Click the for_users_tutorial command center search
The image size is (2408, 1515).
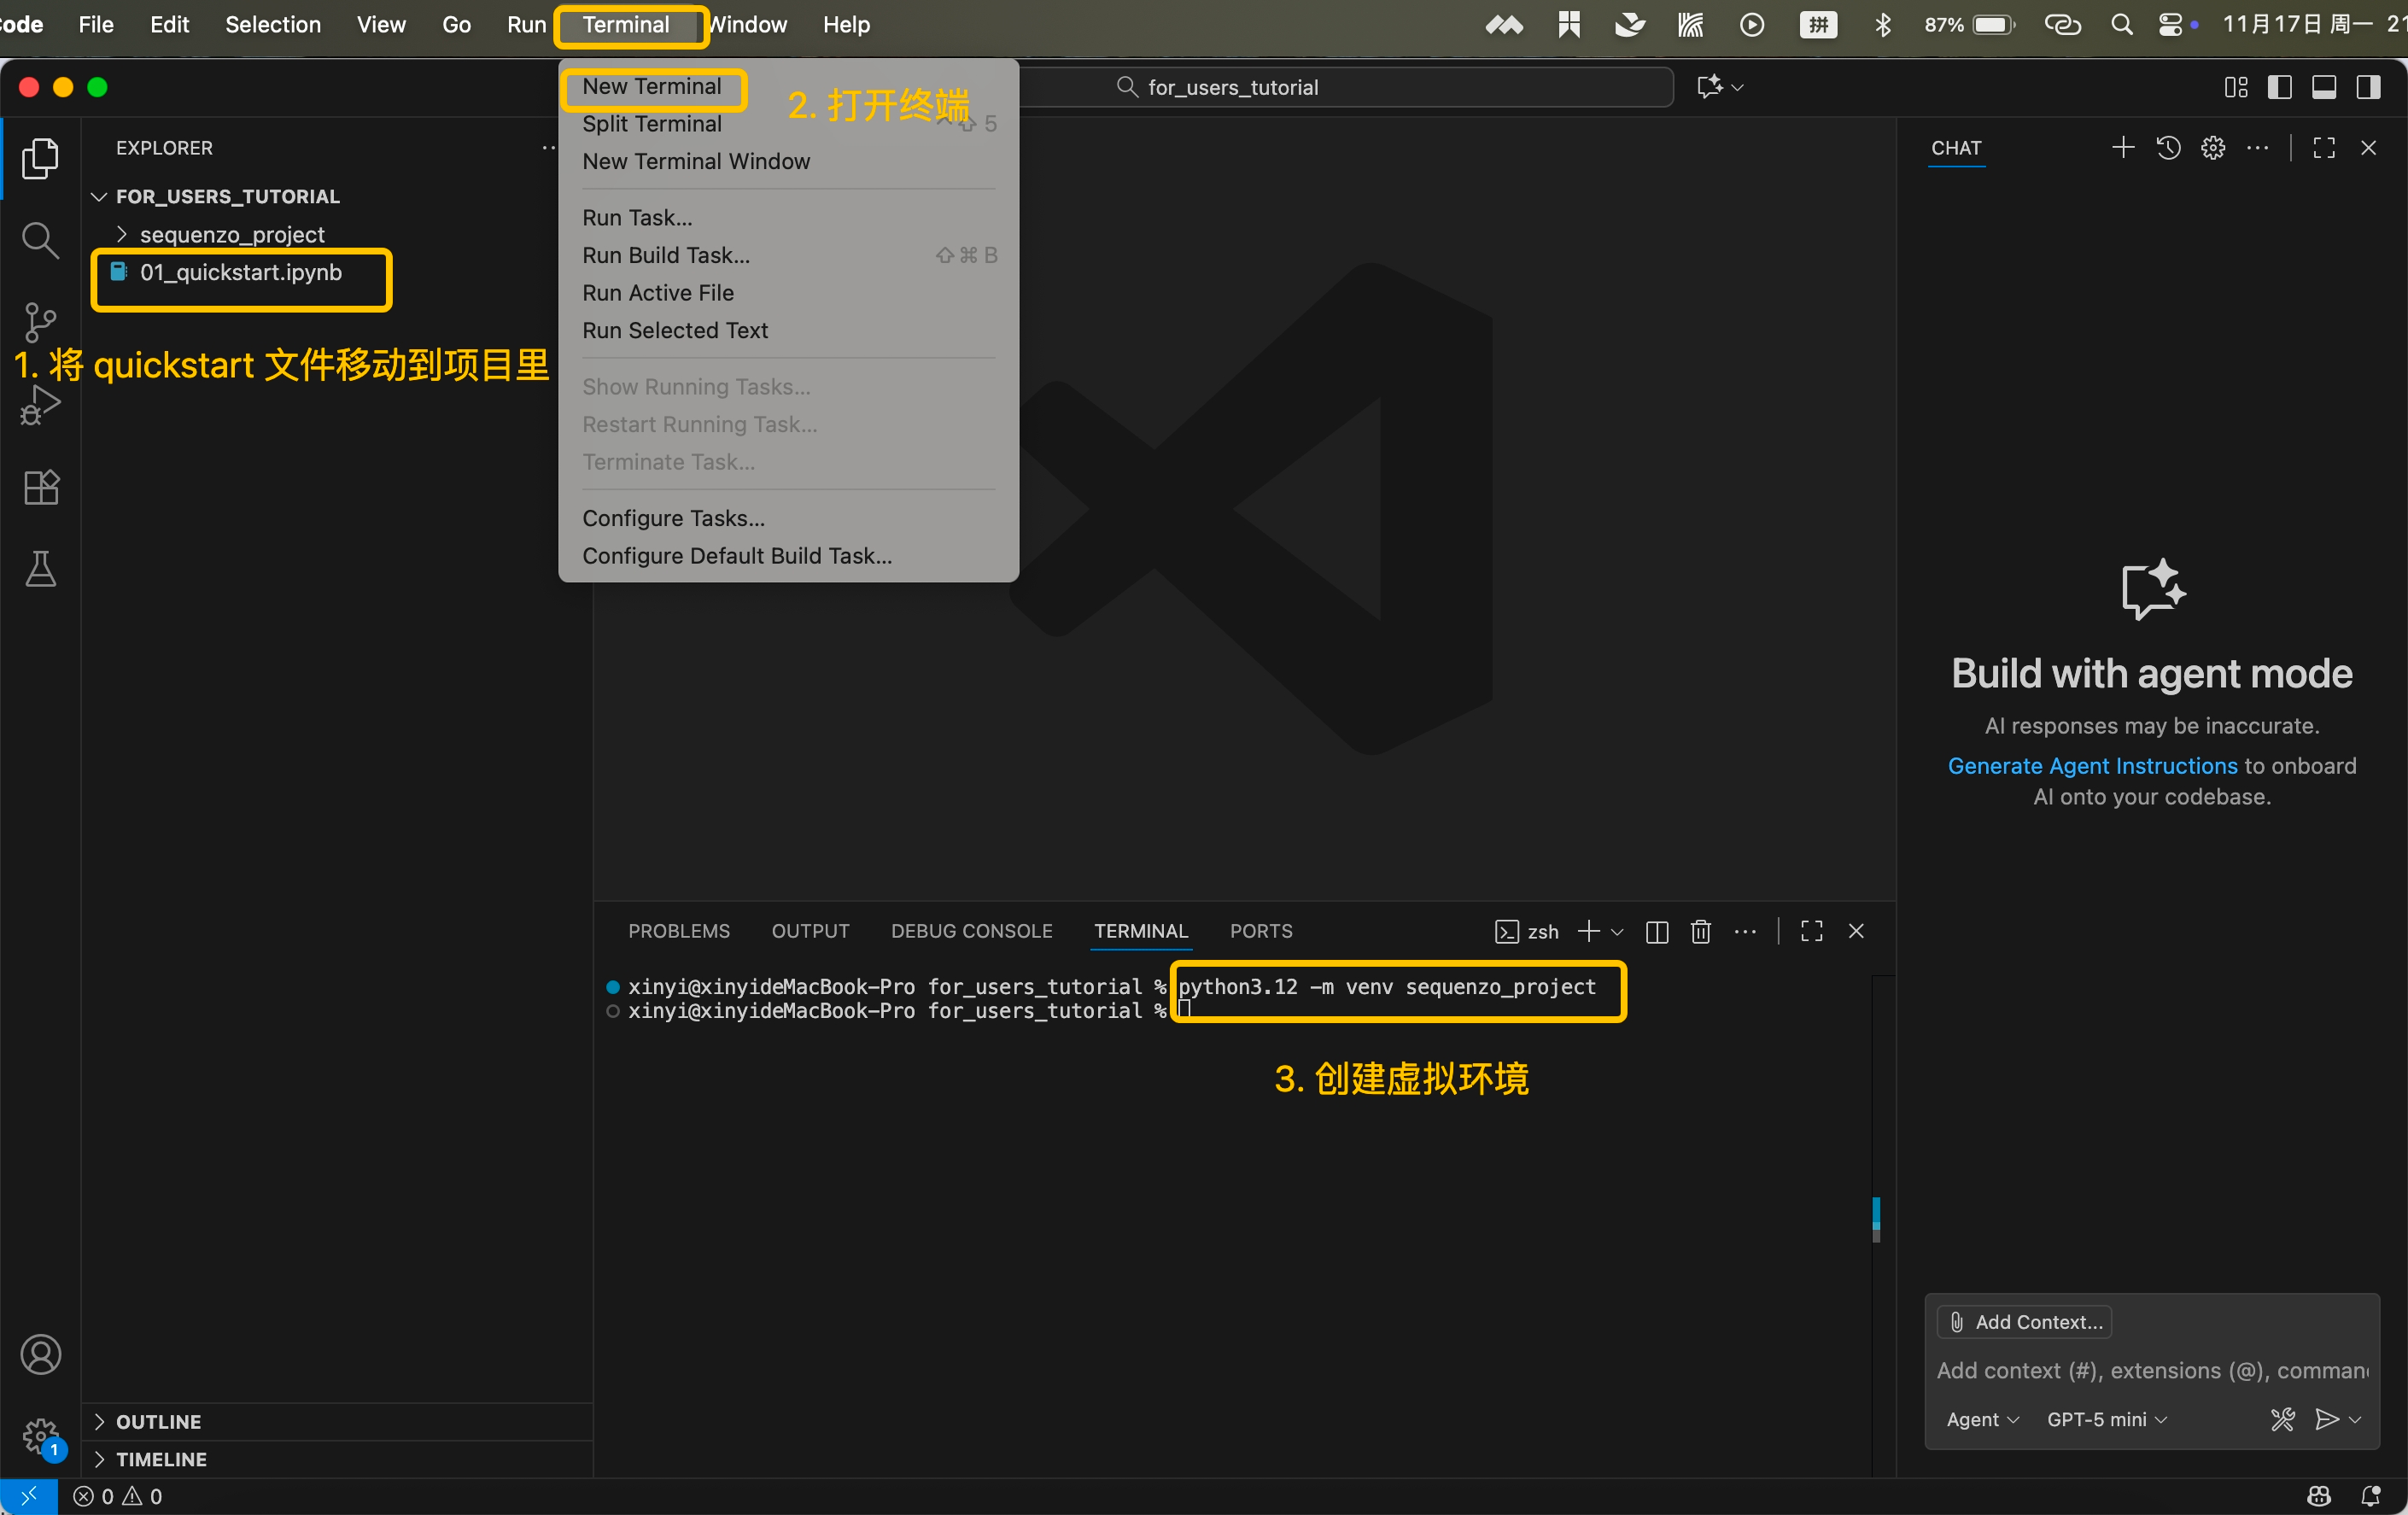(1232, 87)
